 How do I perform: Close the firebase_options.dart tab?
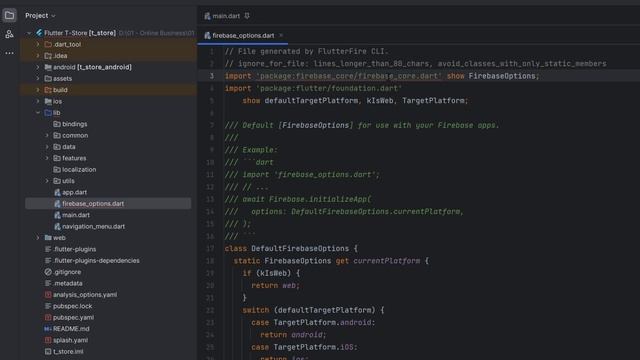[281, 36]
